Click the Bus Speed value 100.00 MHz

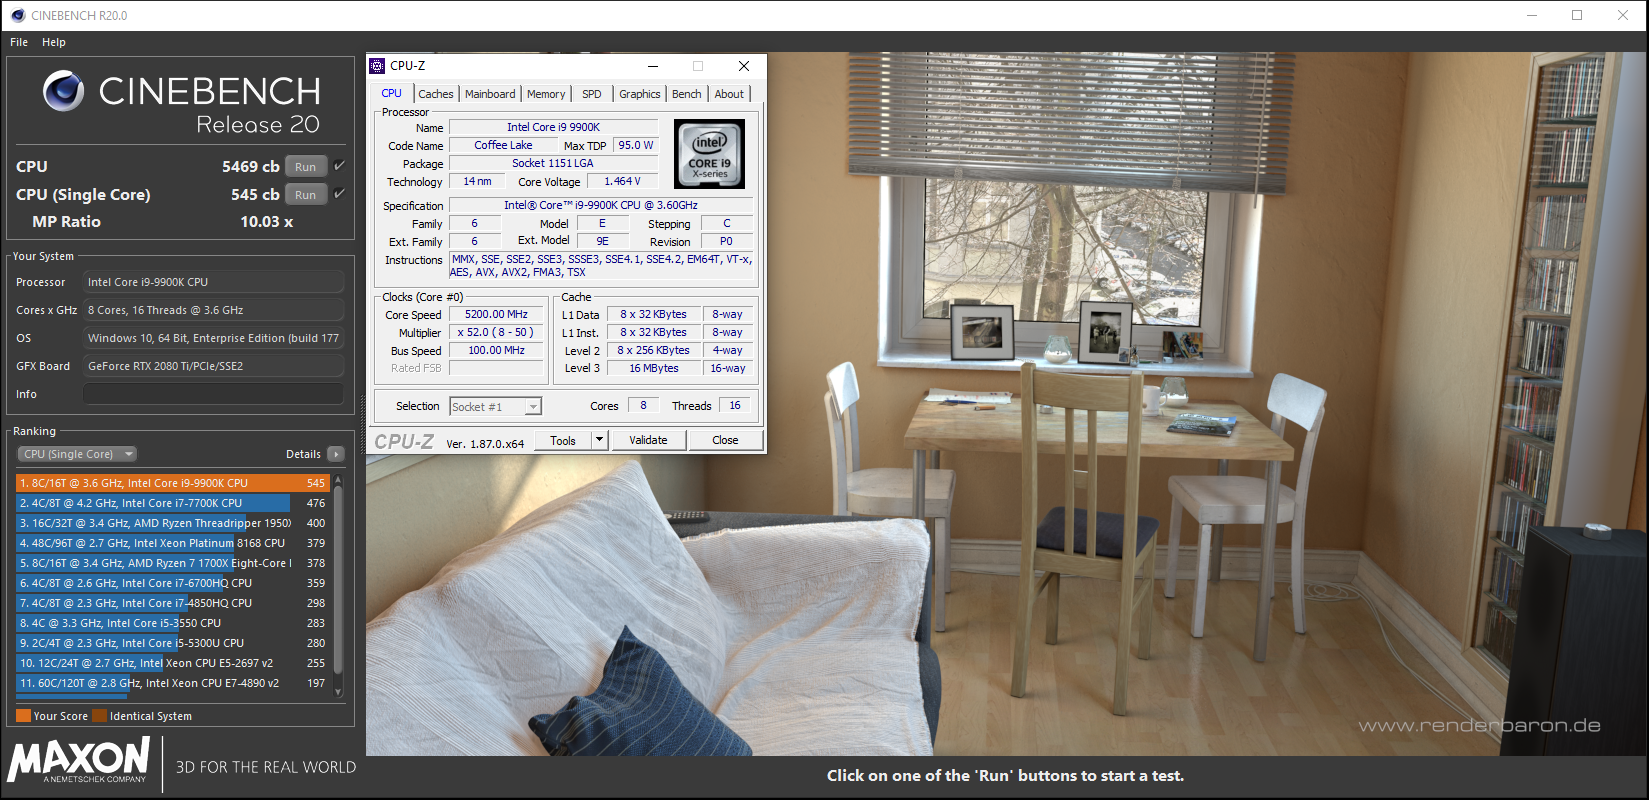tap(496, 350)
